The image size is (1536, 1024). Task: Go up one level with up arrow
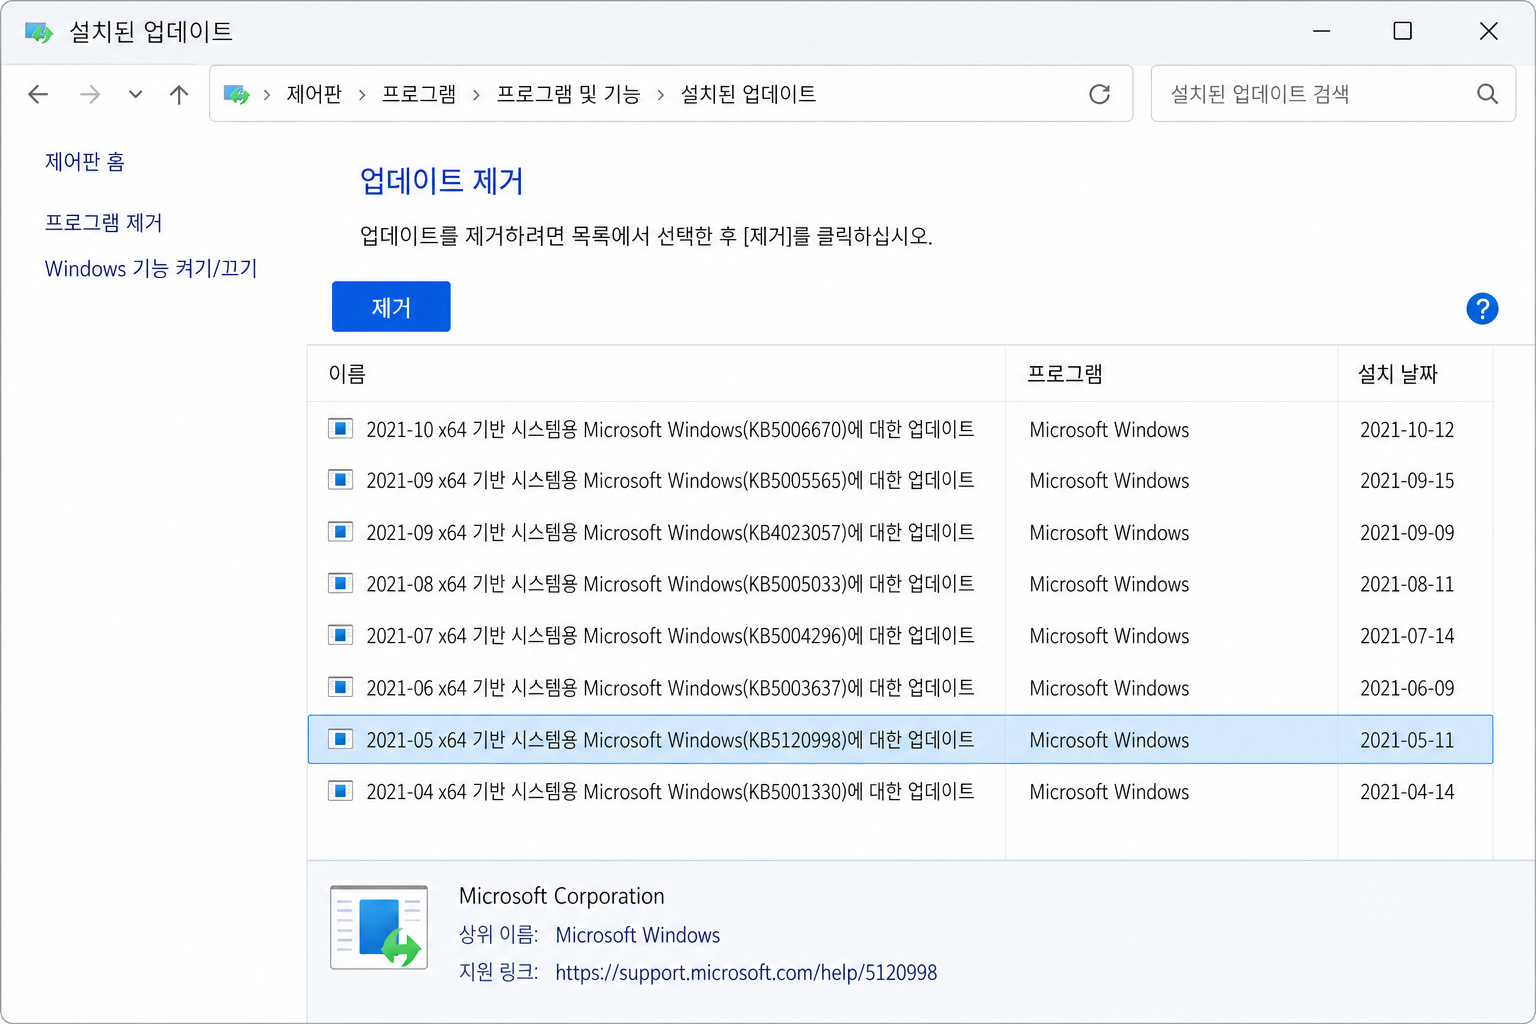pyautogui.click(x=179, y=94)
